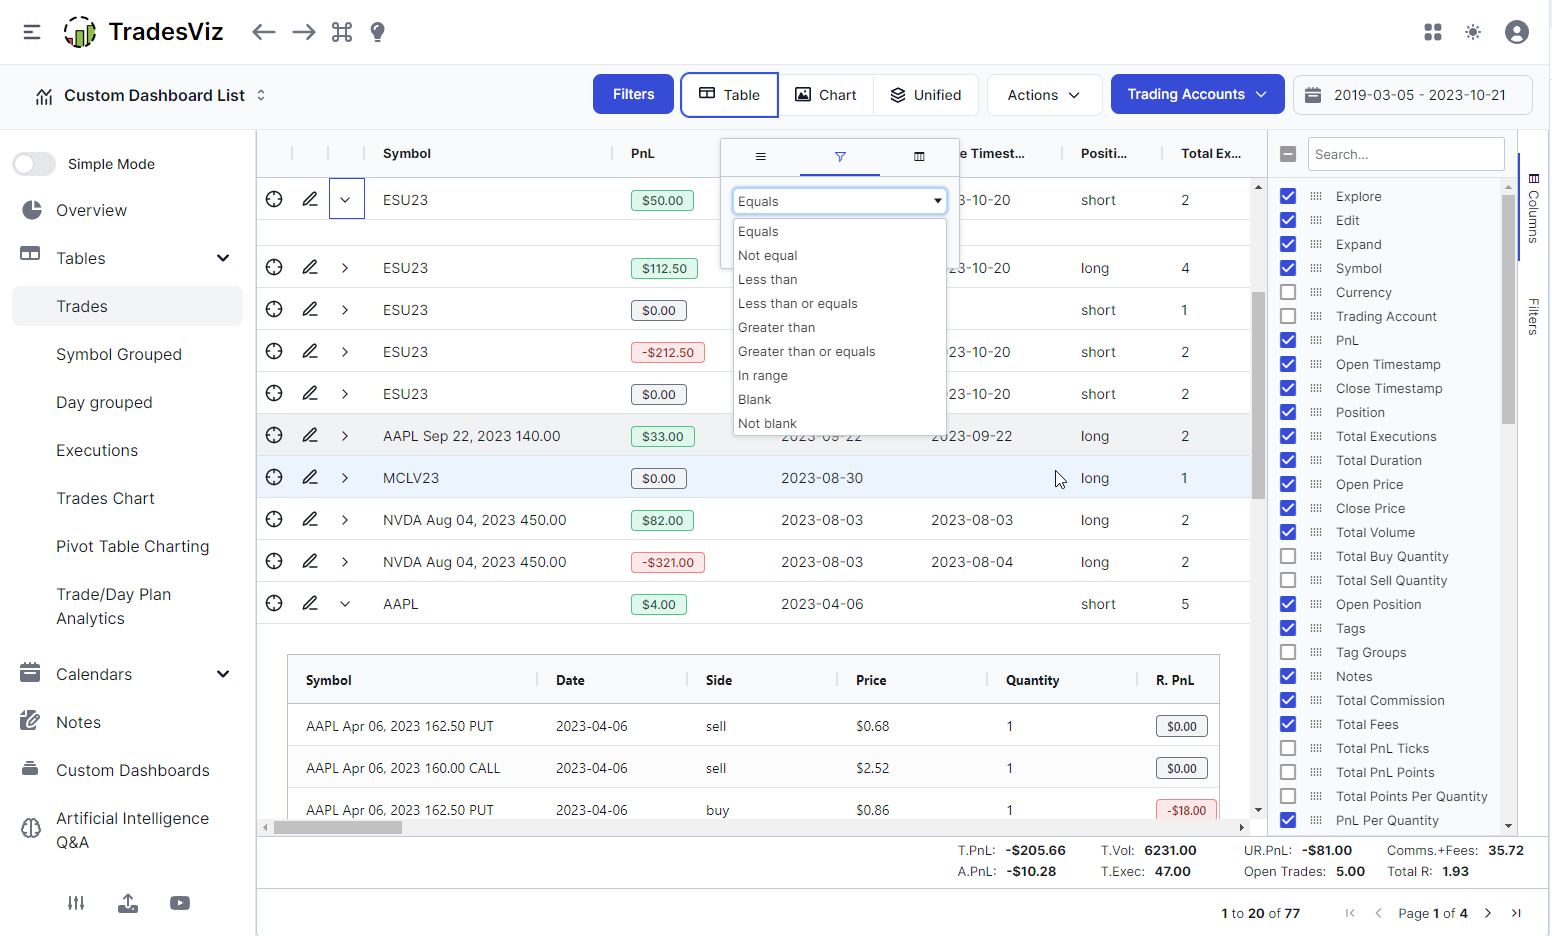Screen dimensions: 1552x936
Task: Jump to last page arrow
Action: pos(1516,913)
